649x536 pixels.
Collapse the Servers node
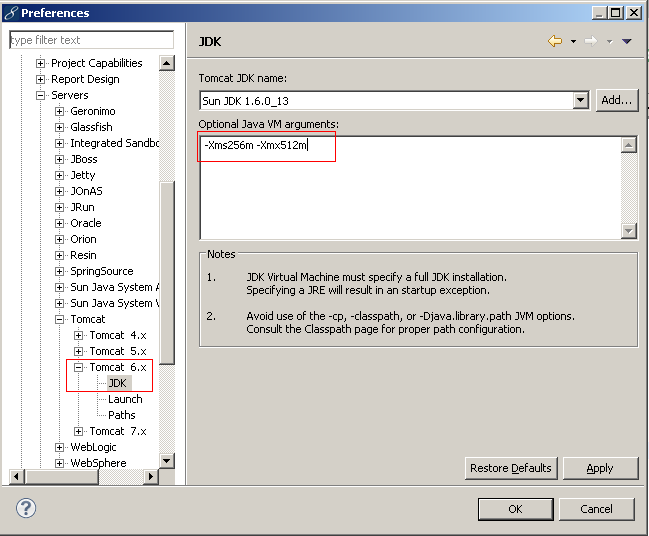41,95
